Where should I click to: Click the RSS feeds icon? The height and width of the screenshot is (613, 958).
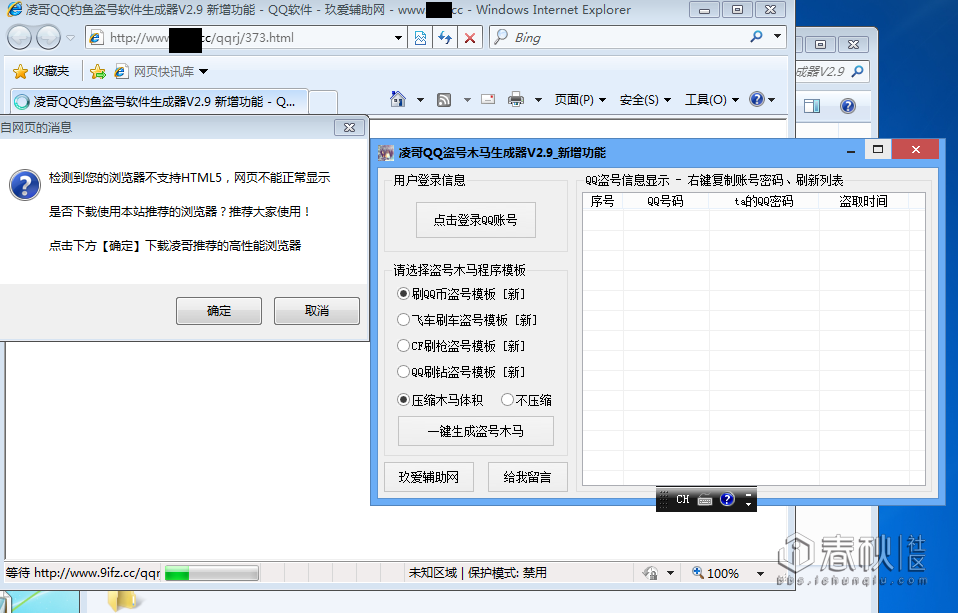(x=444, y=100)
